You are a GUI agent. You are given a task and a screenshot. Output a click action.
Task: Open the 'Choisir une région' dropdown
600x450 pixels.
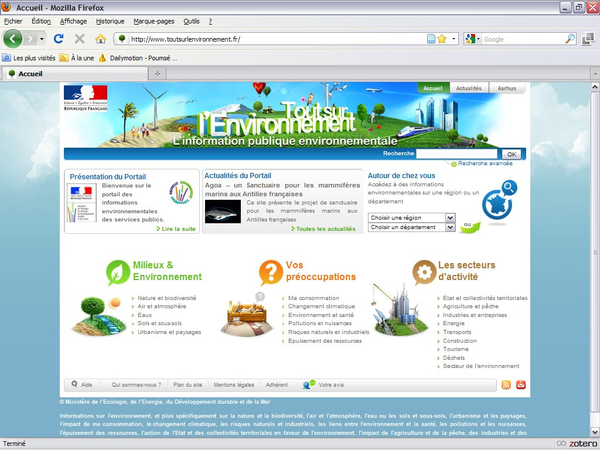pos(411,217)
